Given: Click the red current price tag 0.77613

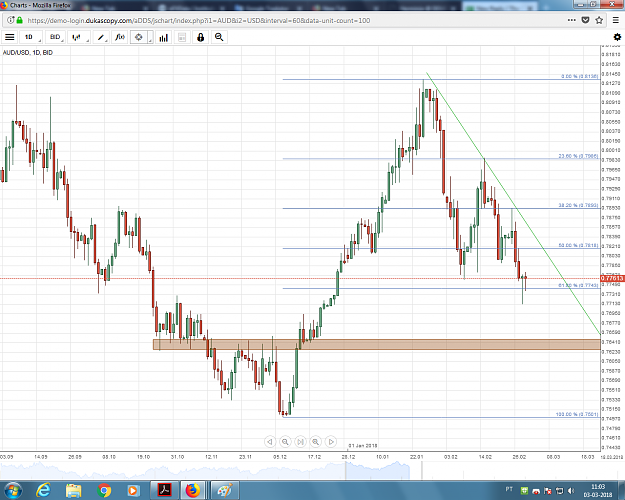Looking at the screenshot, I should [x=612, y=278].
